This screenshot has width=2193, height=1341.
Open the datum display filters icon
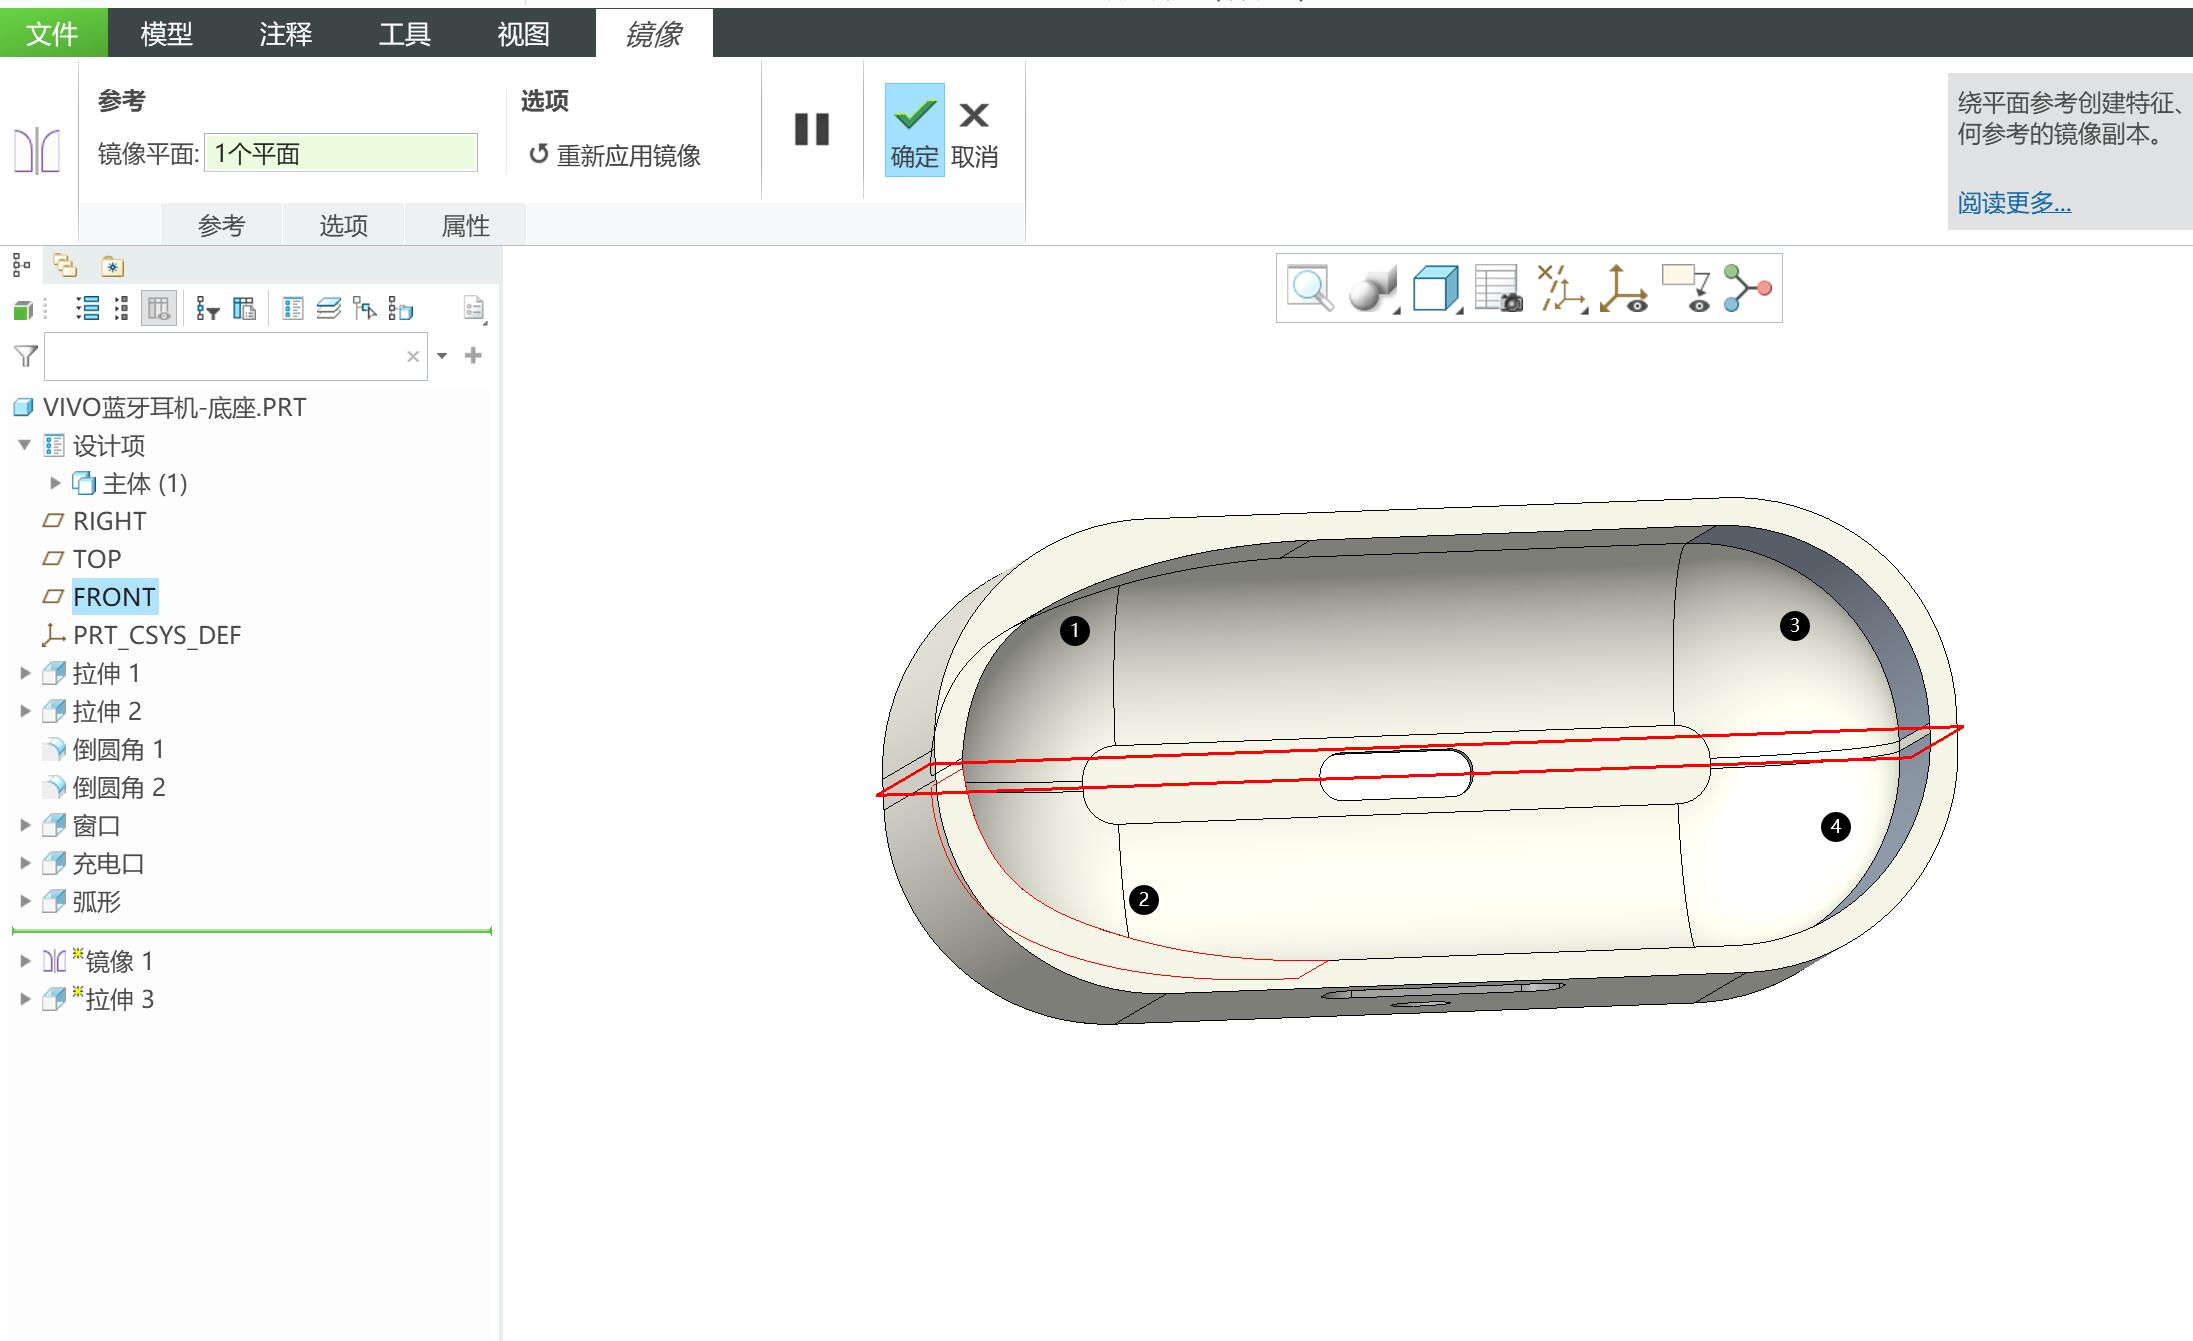1561,289
